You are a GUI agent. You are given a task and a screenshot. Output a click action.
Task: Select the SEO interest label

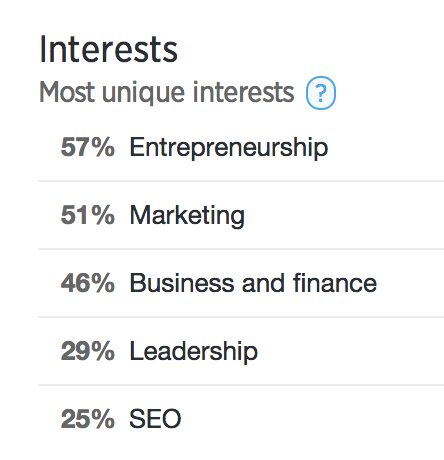[155, 419]
